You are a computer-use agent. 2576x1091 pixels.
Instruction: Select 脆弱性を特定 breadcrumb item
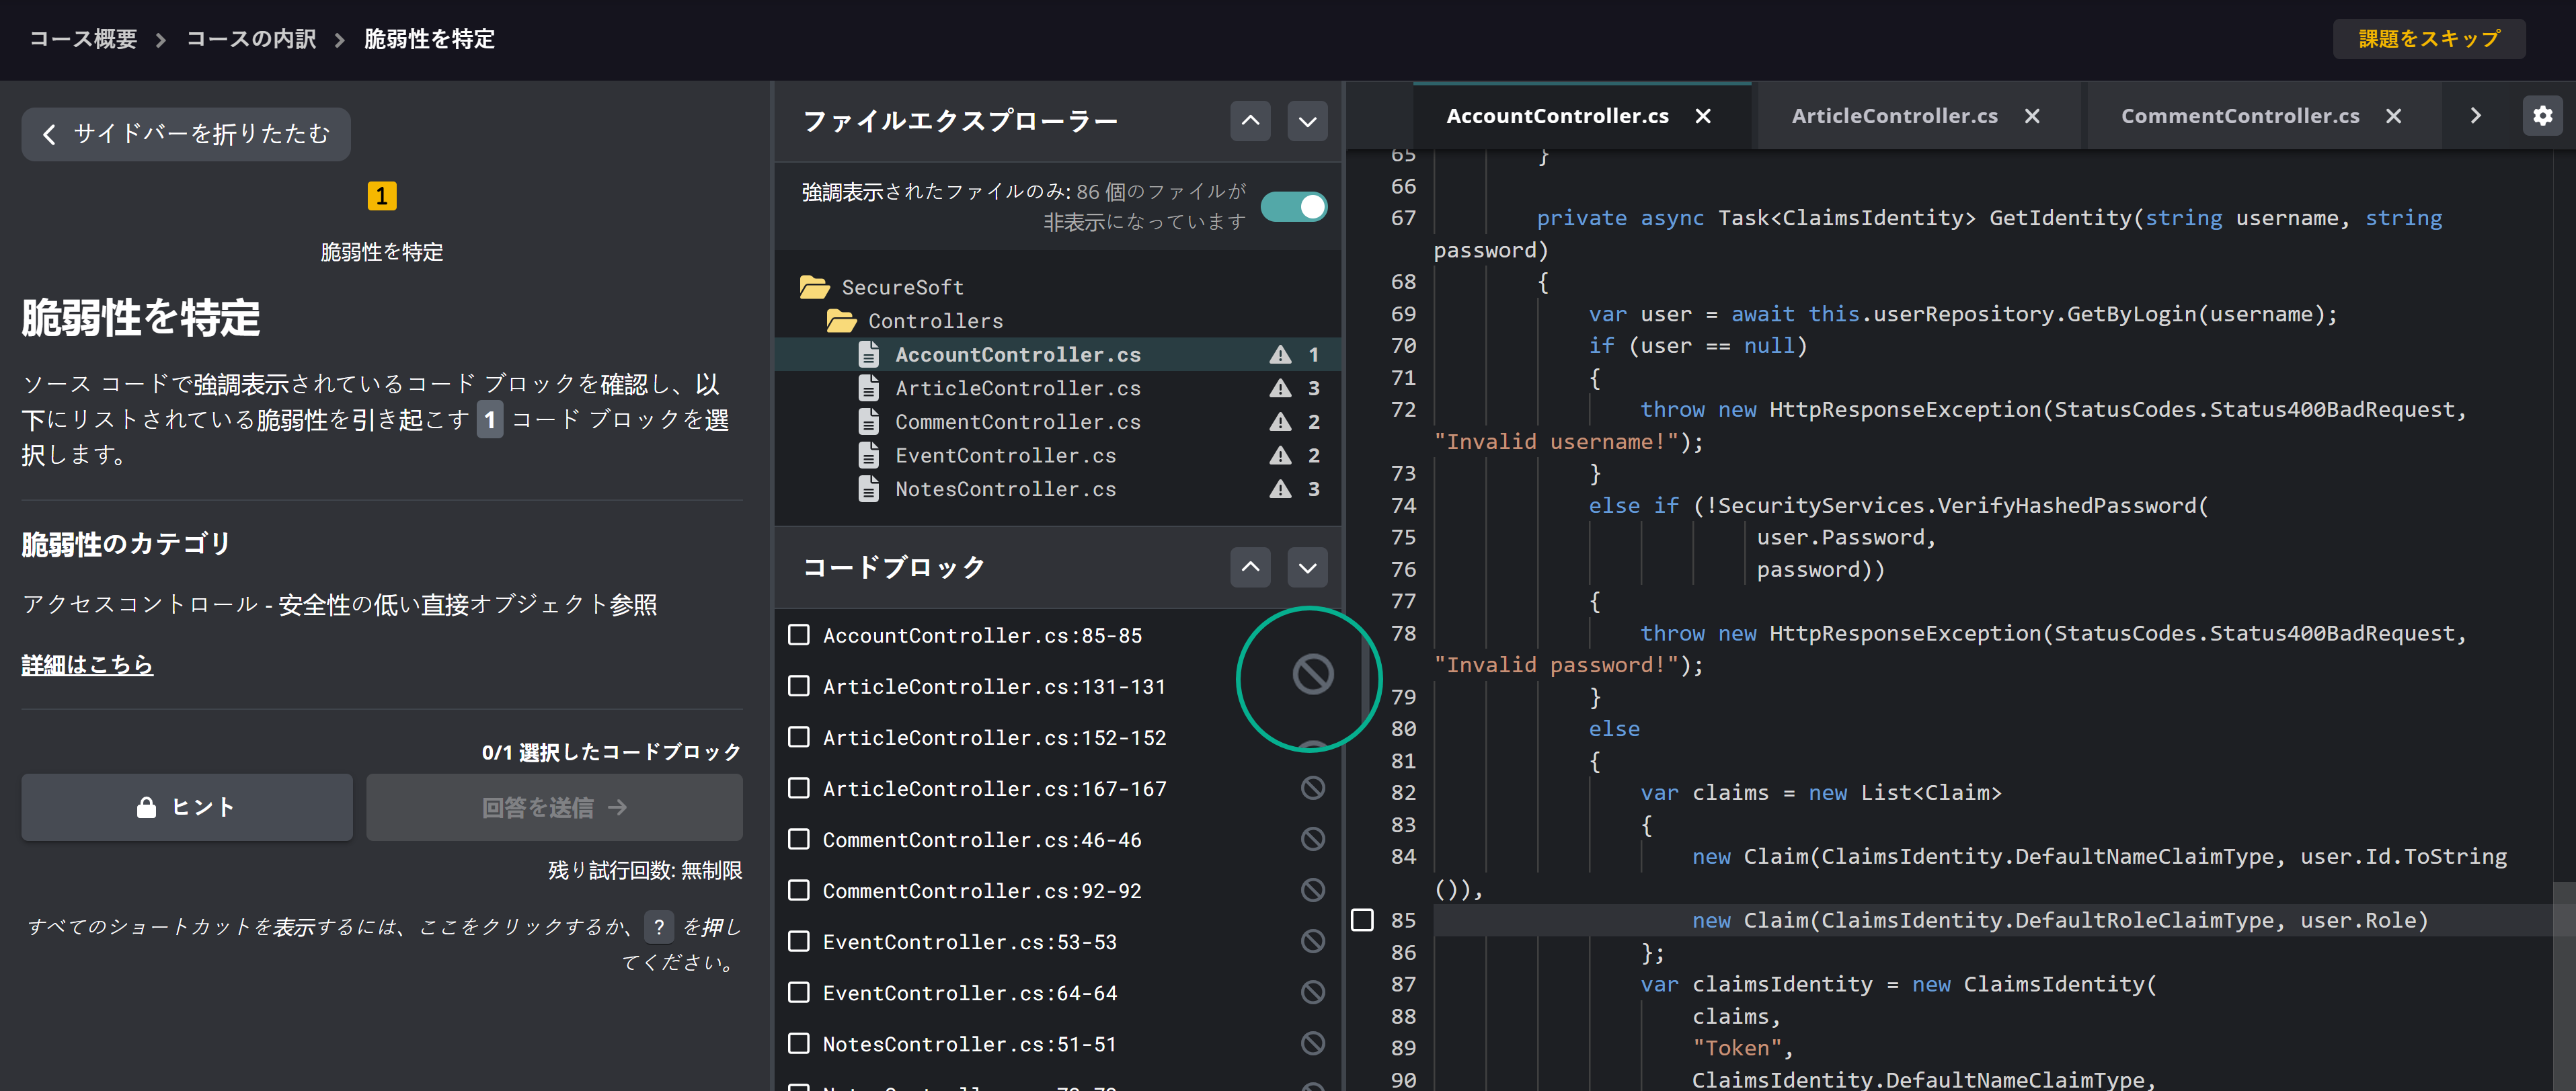(x=429, y=39)
